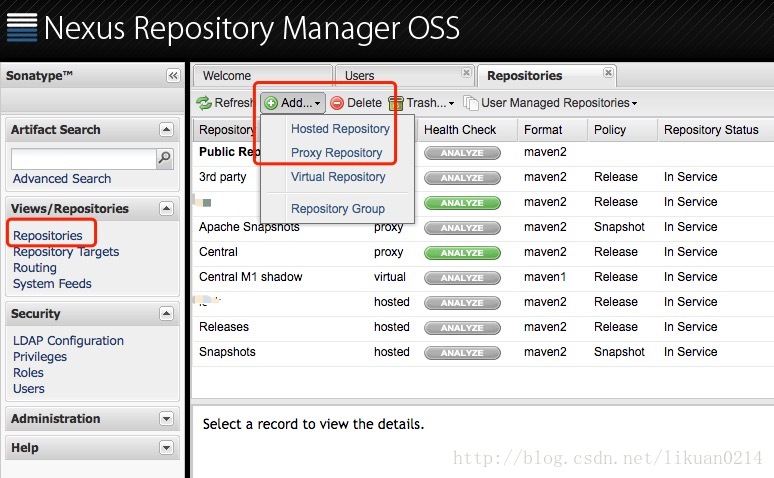The image size is (774, 478).
Task: Expand the Help panel
Action: (x=166, y=448)
